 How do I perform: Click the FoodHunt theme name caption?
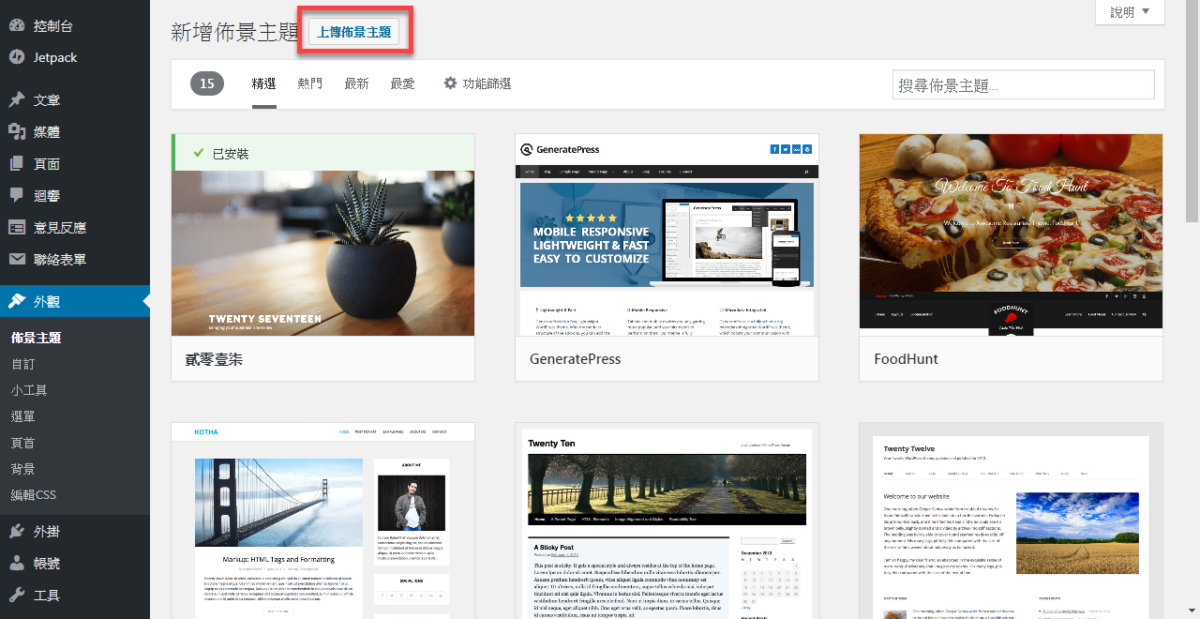tap(906, 358)
